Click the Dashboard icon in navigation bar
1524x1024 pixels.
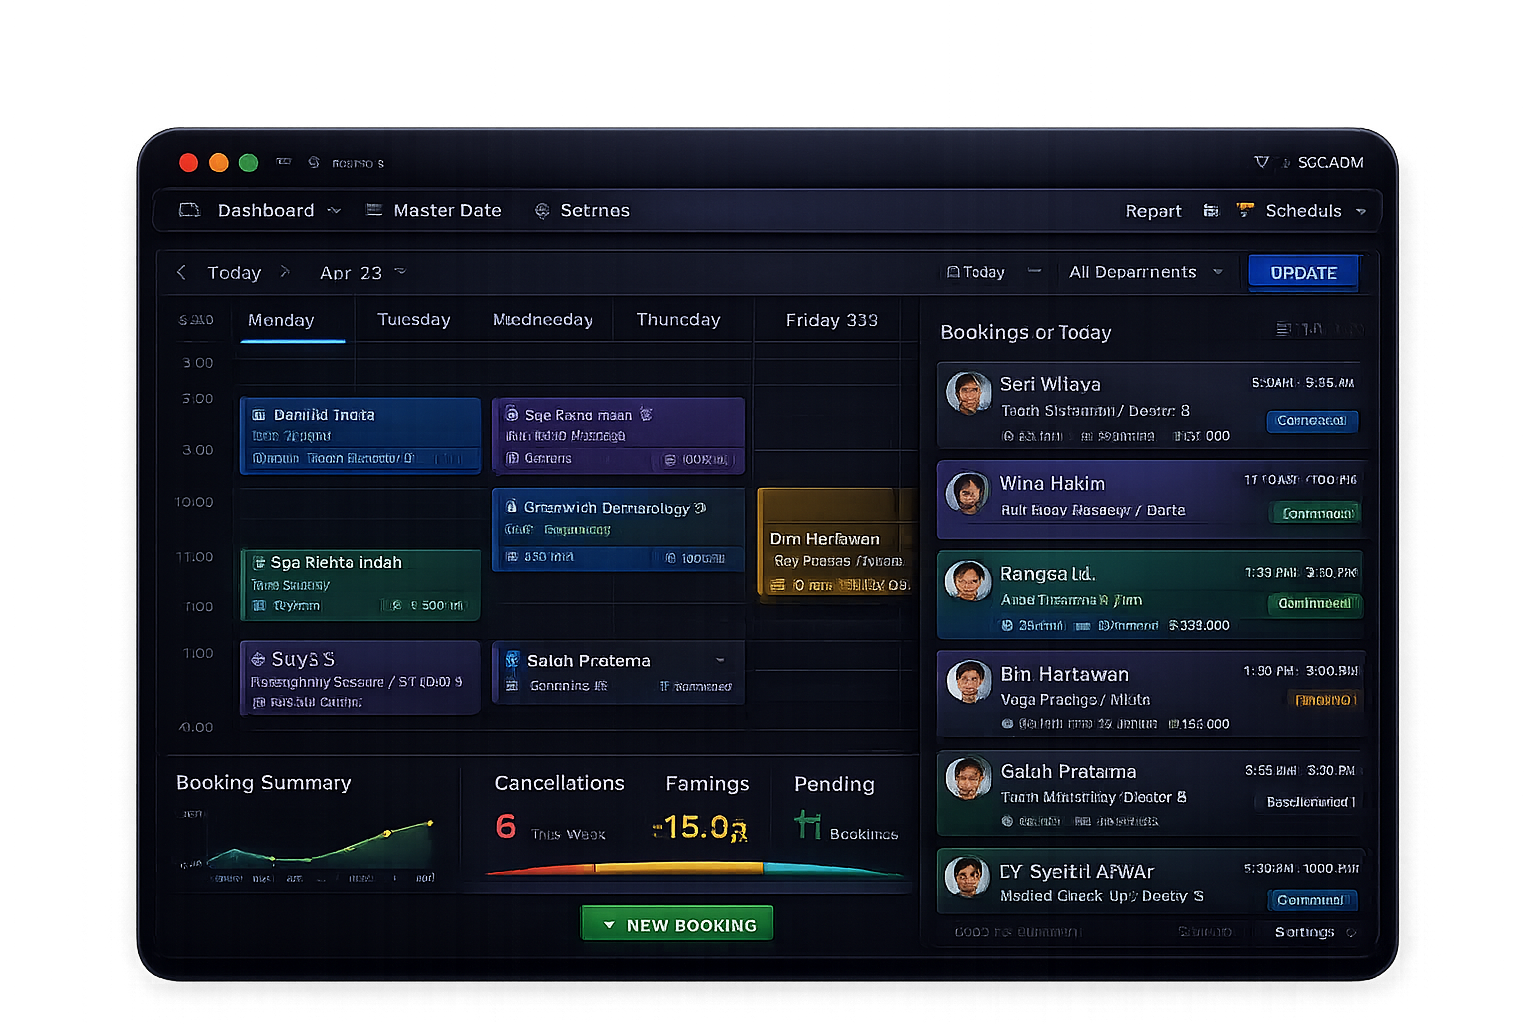pyautogui.click(x=189, y=210)
